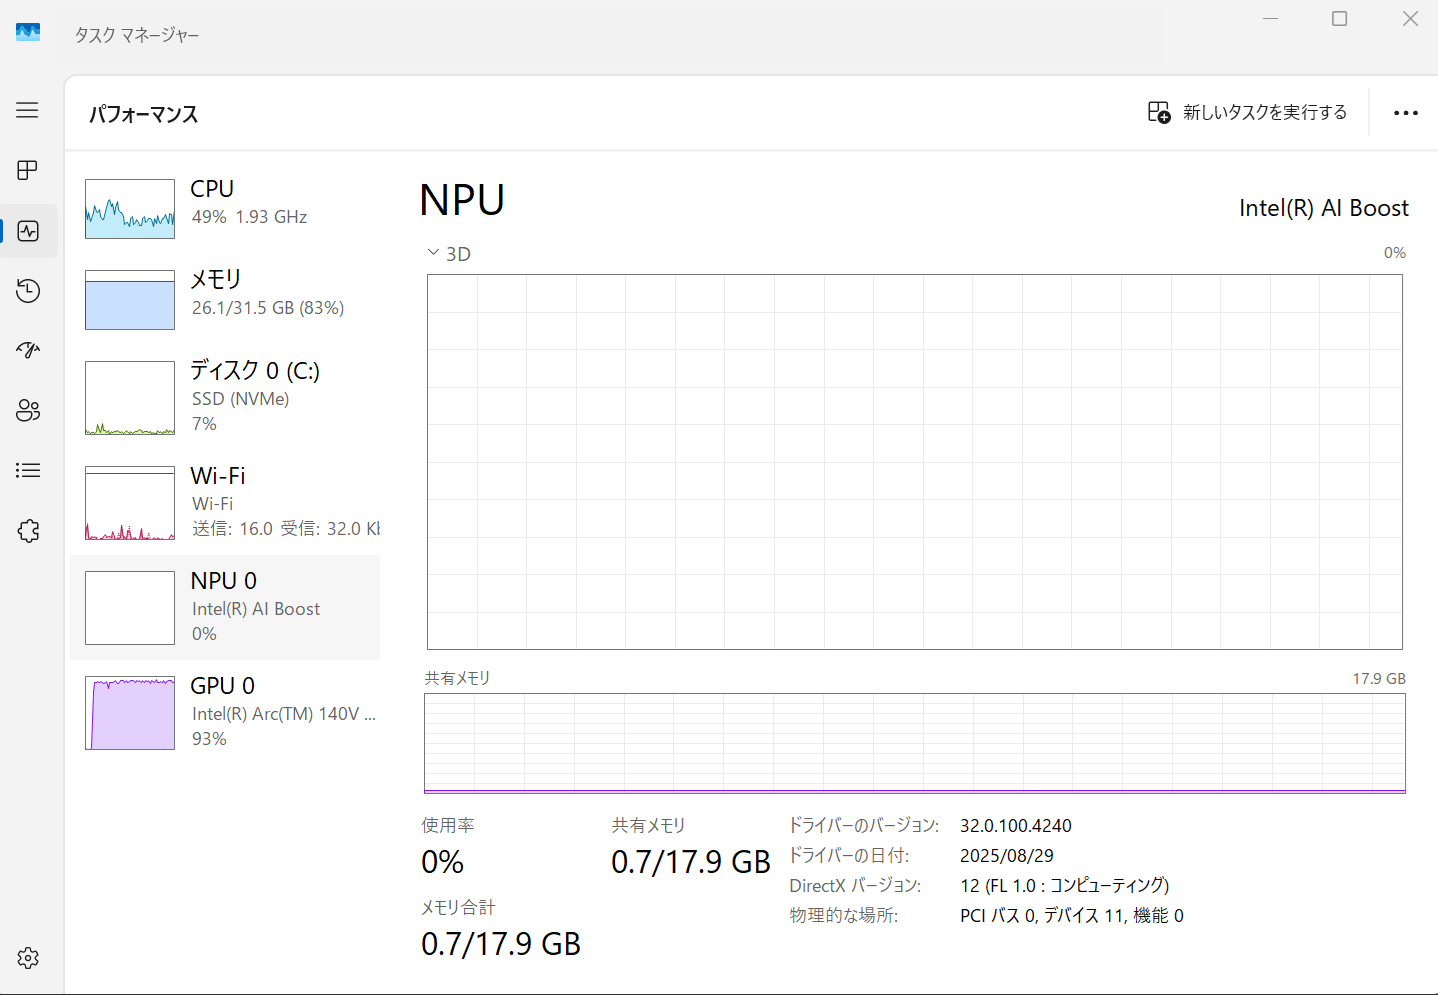Click the GPU 0 purple mini graph thumbnail
Screen dimensions: 1438x995
click(130, 713)
